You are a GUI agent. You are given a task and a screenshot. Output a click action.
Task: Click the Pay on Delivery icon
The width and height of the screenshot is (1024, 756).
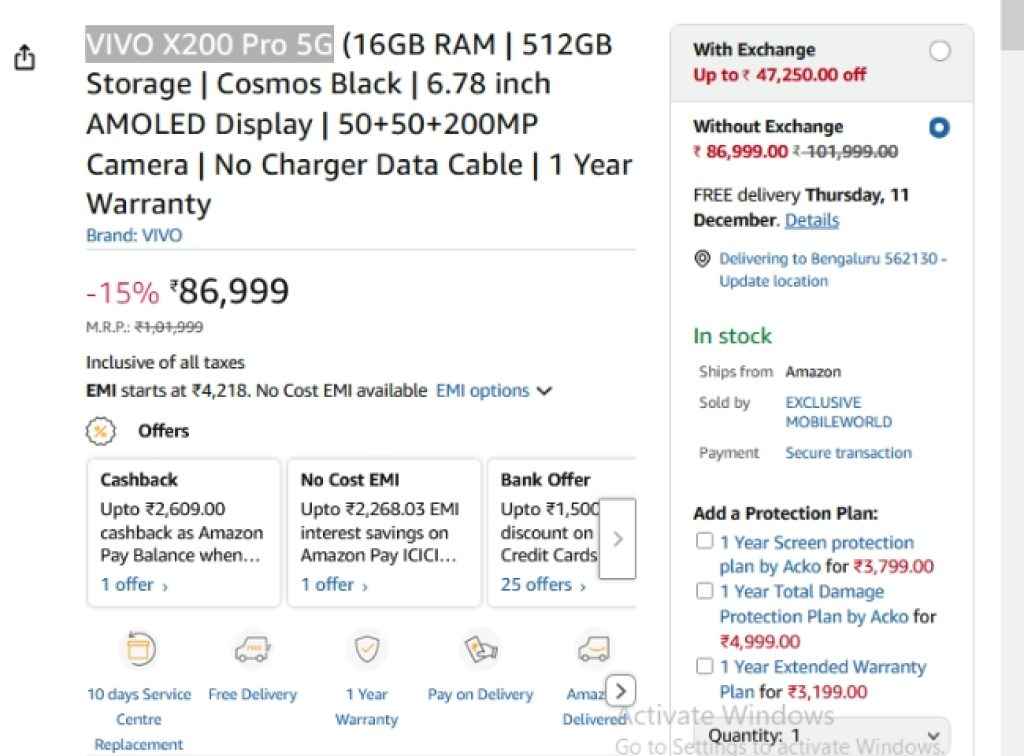pos(480,650)
